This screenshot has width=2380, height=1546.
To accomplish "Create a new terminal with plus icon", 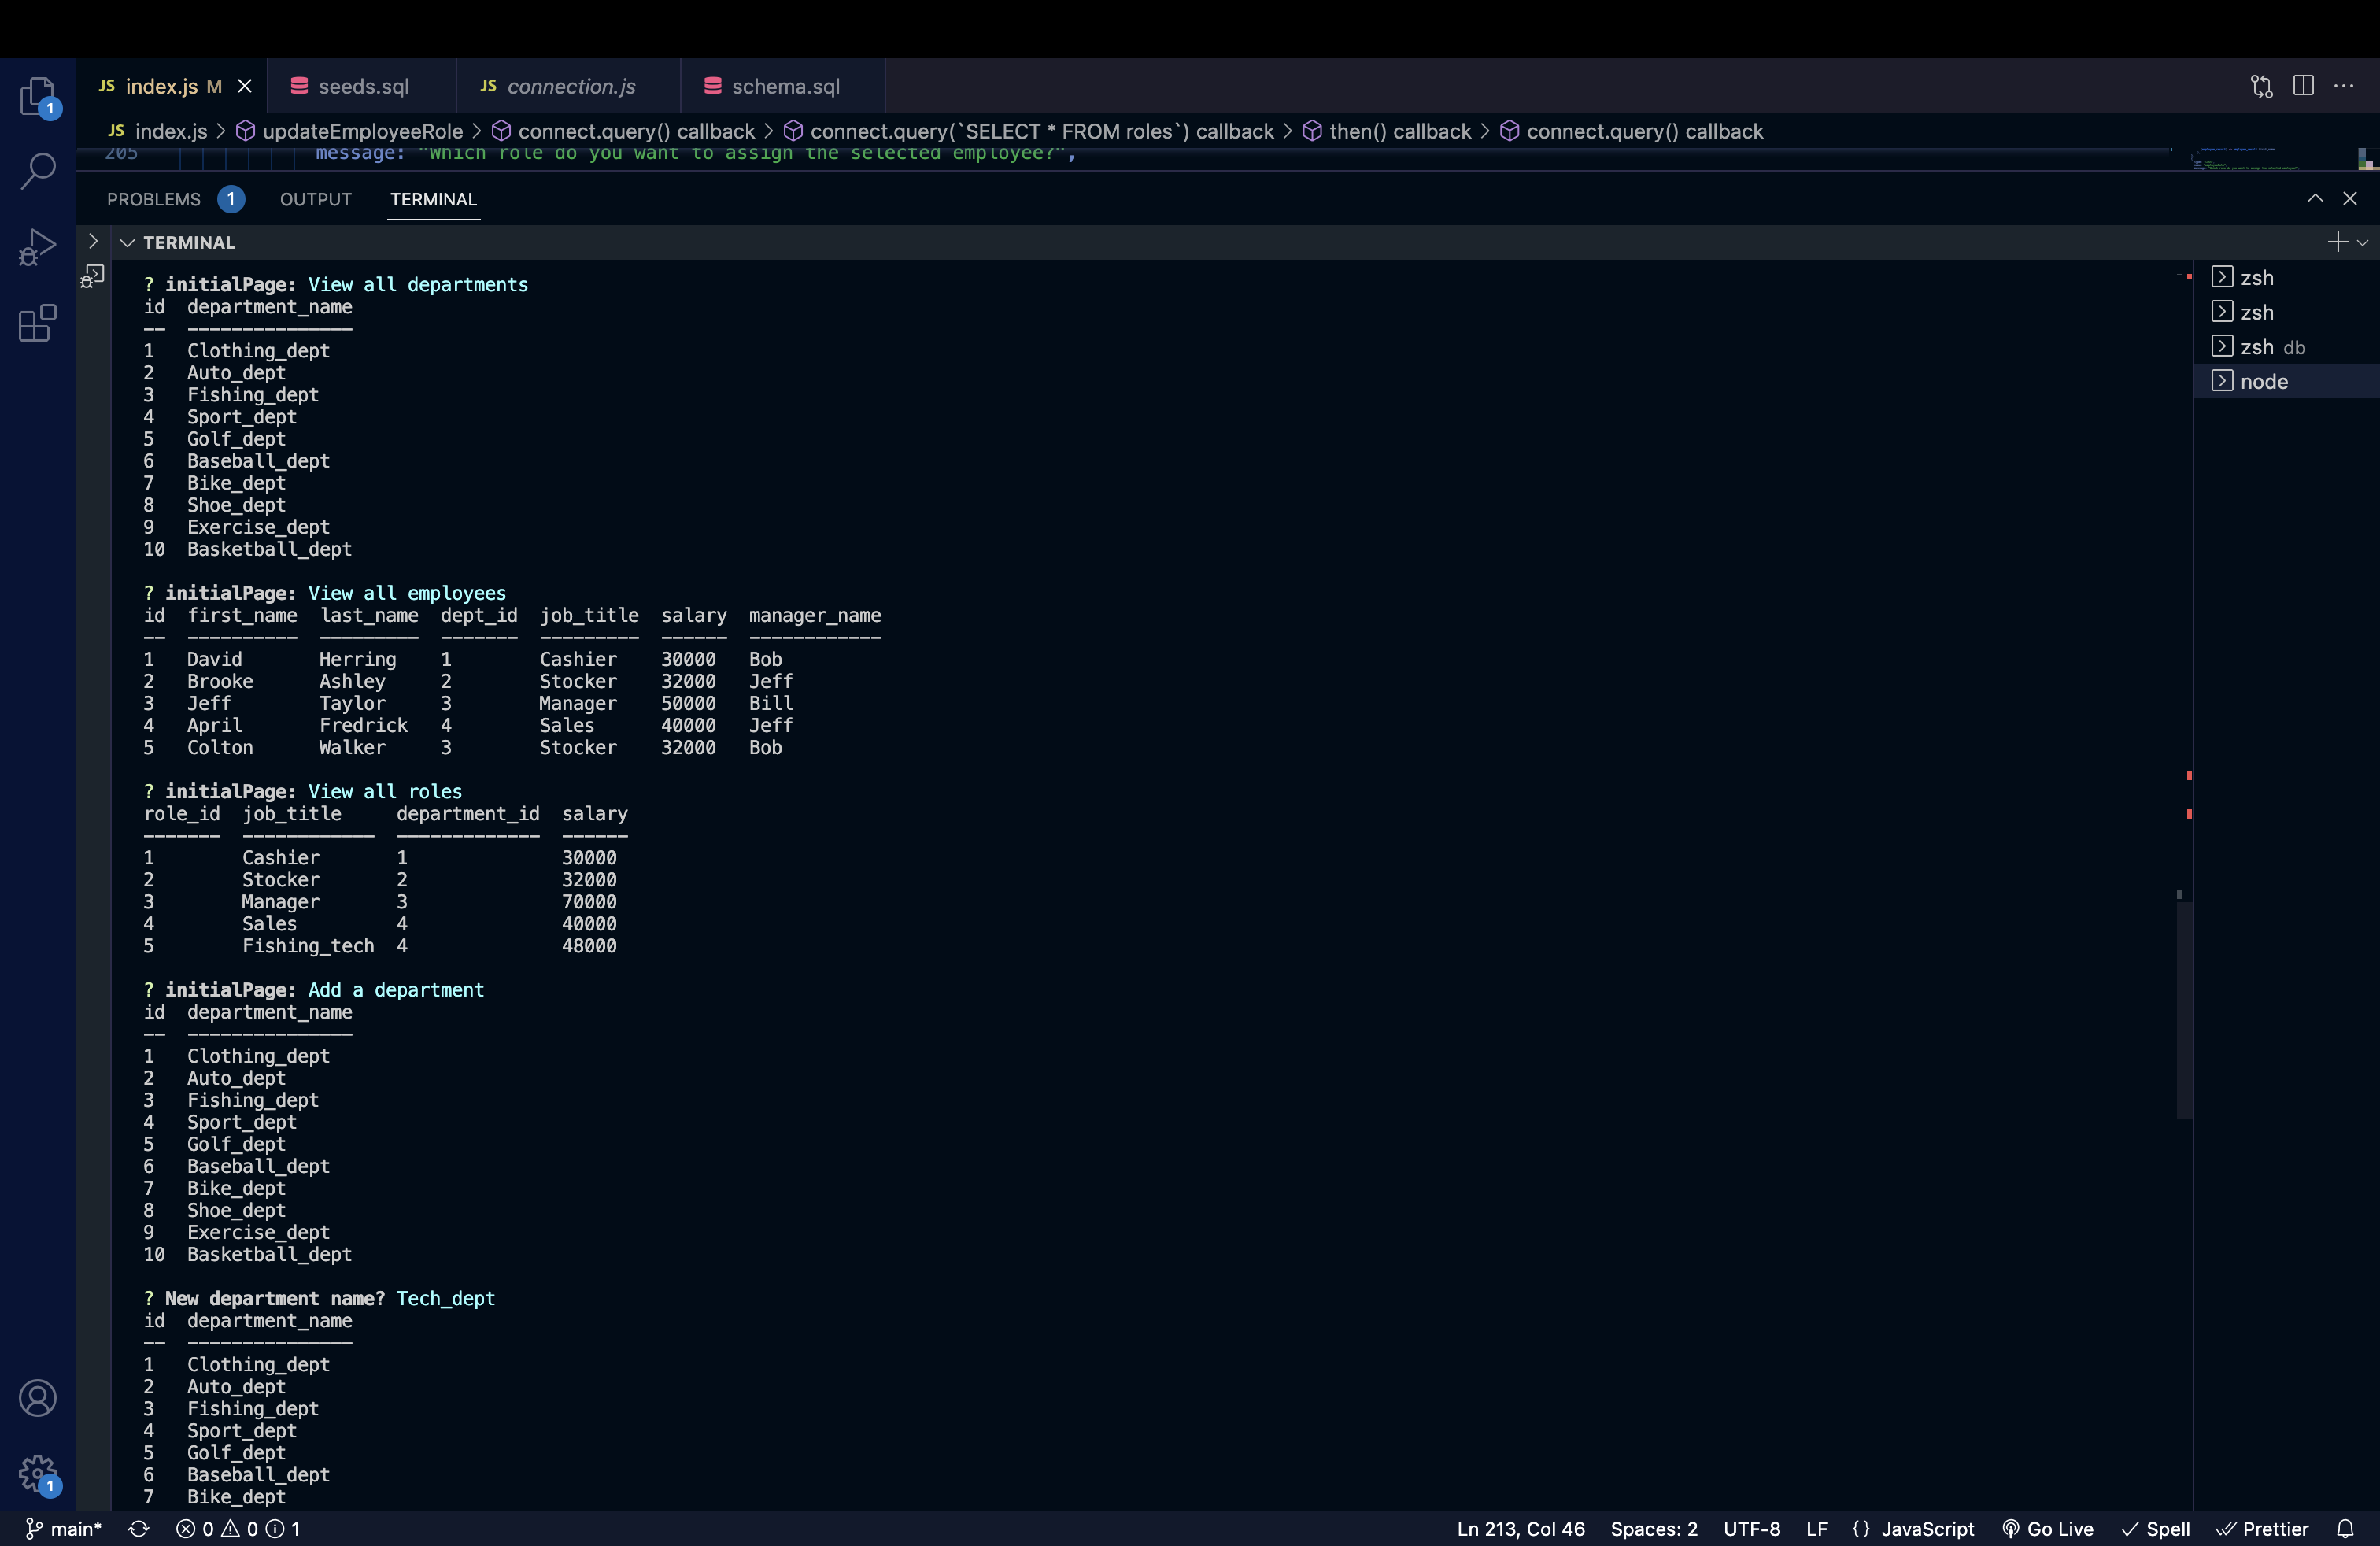I will [x=2336, y=242].
